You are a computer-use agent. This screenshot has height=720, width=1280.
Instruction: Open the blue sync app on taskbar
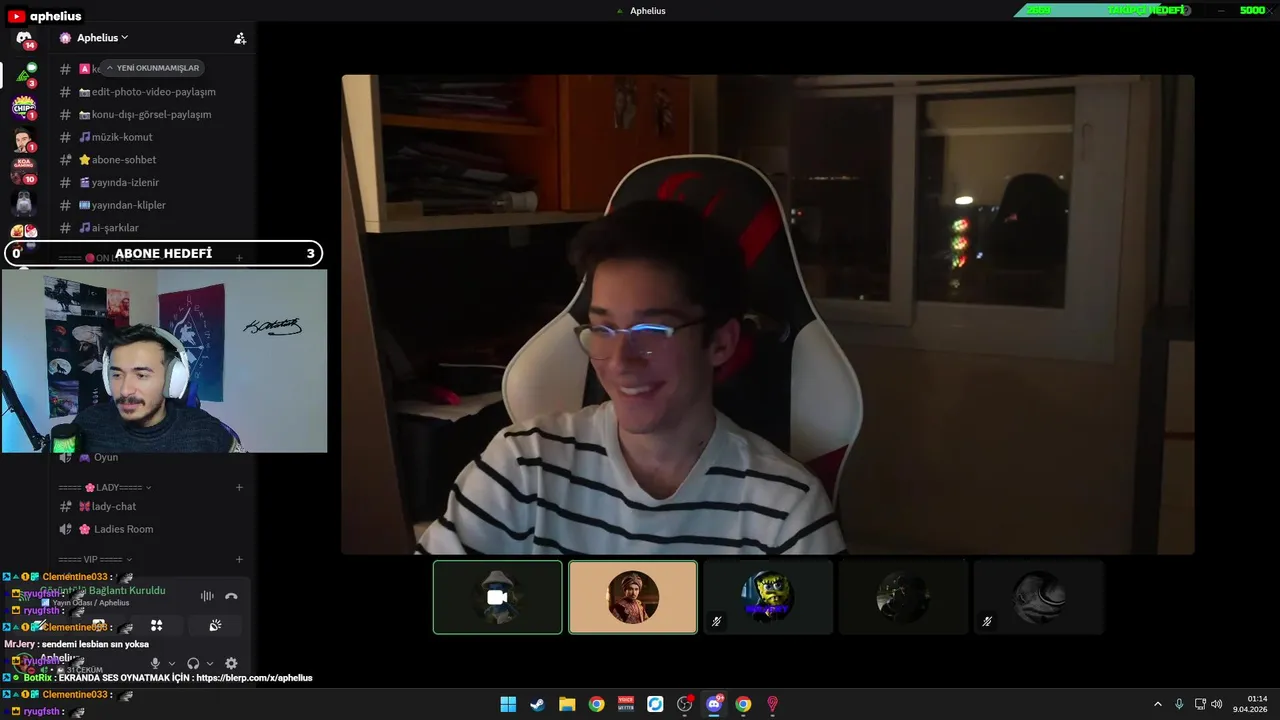click(655, 704)
